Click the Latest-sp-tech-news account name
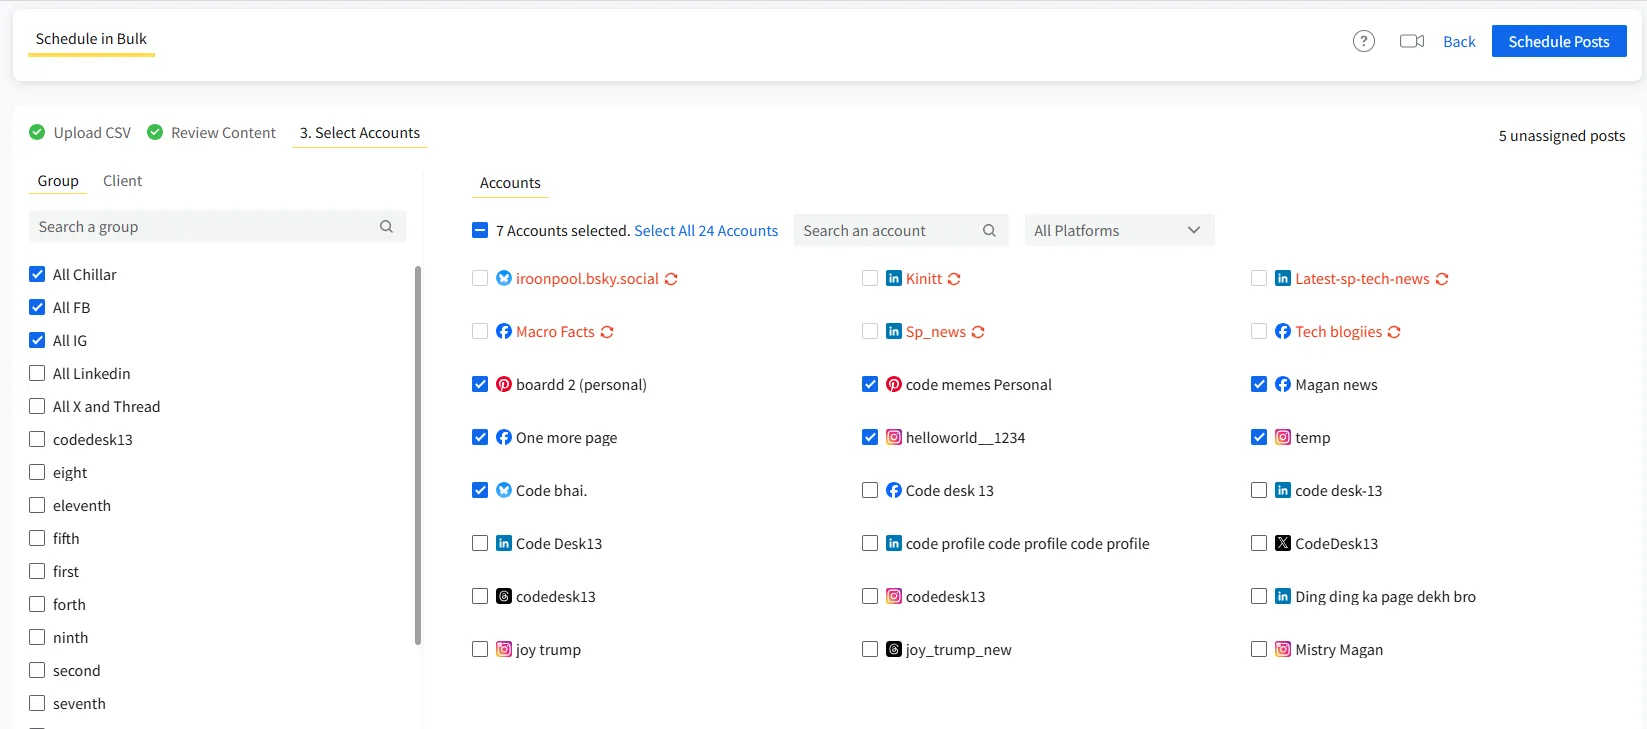 (x=1362, y=279)
